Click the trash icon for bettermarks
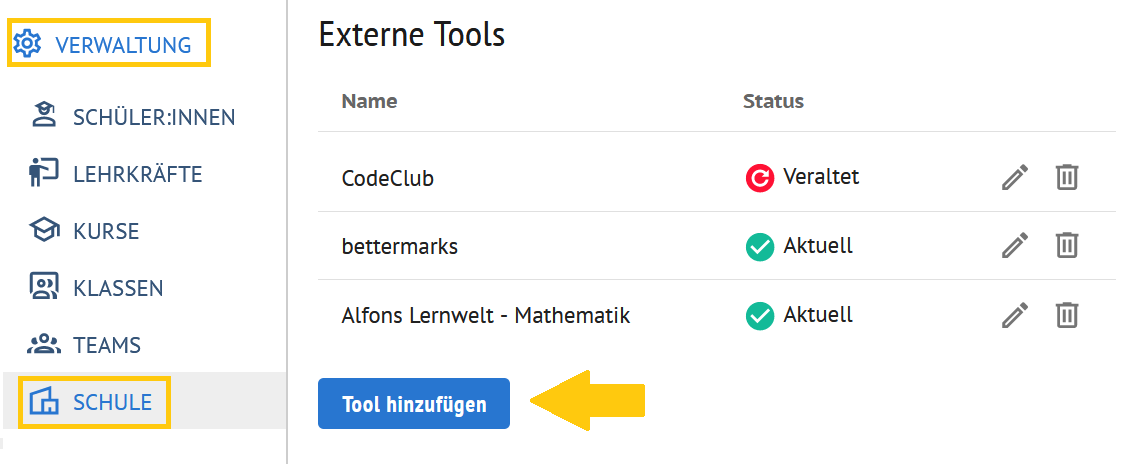This screenshot has height=464, width=1140. click(x=1067, y=245)
